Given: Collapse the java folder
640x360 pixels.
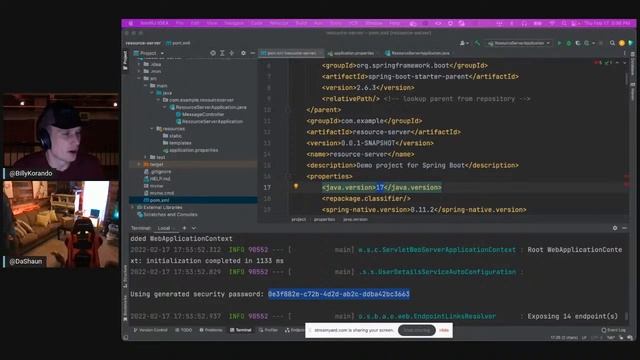Looking at the screenshot, I should 152,93.
